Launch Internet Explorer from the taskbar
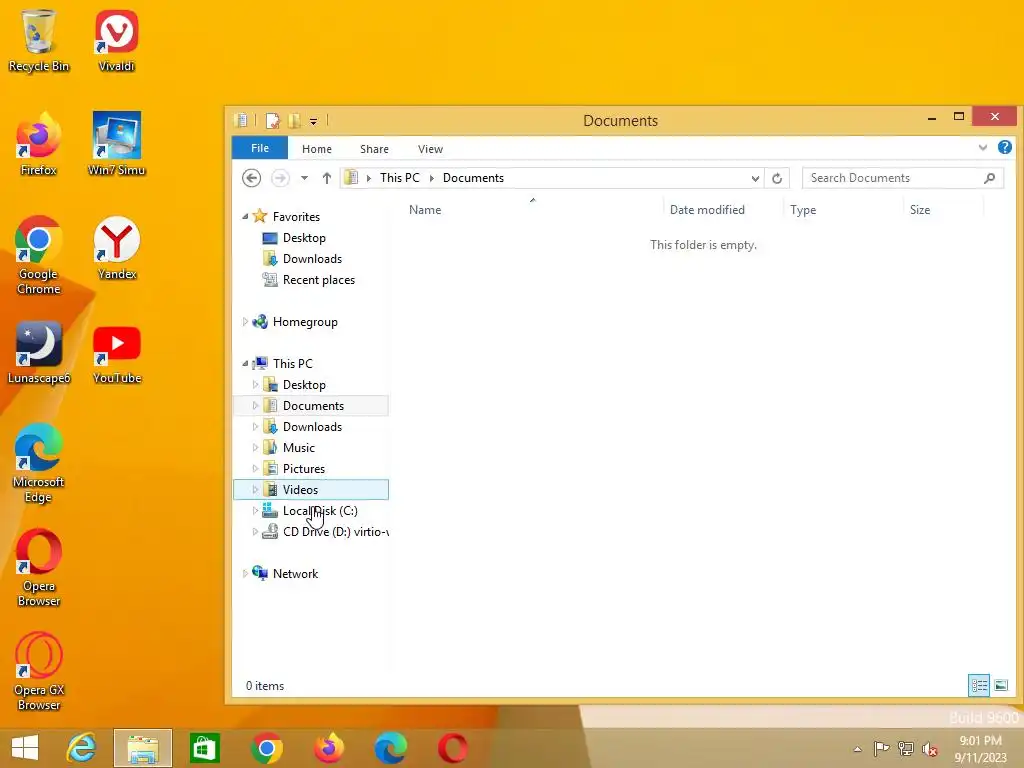 pos(81,748)
